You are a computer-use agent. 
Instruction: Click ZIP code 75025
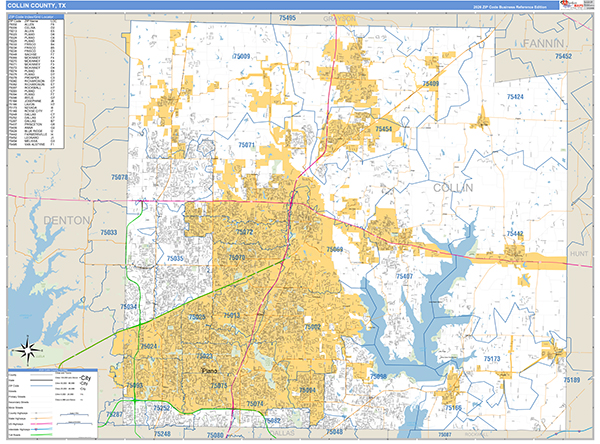tap(197, 317)
